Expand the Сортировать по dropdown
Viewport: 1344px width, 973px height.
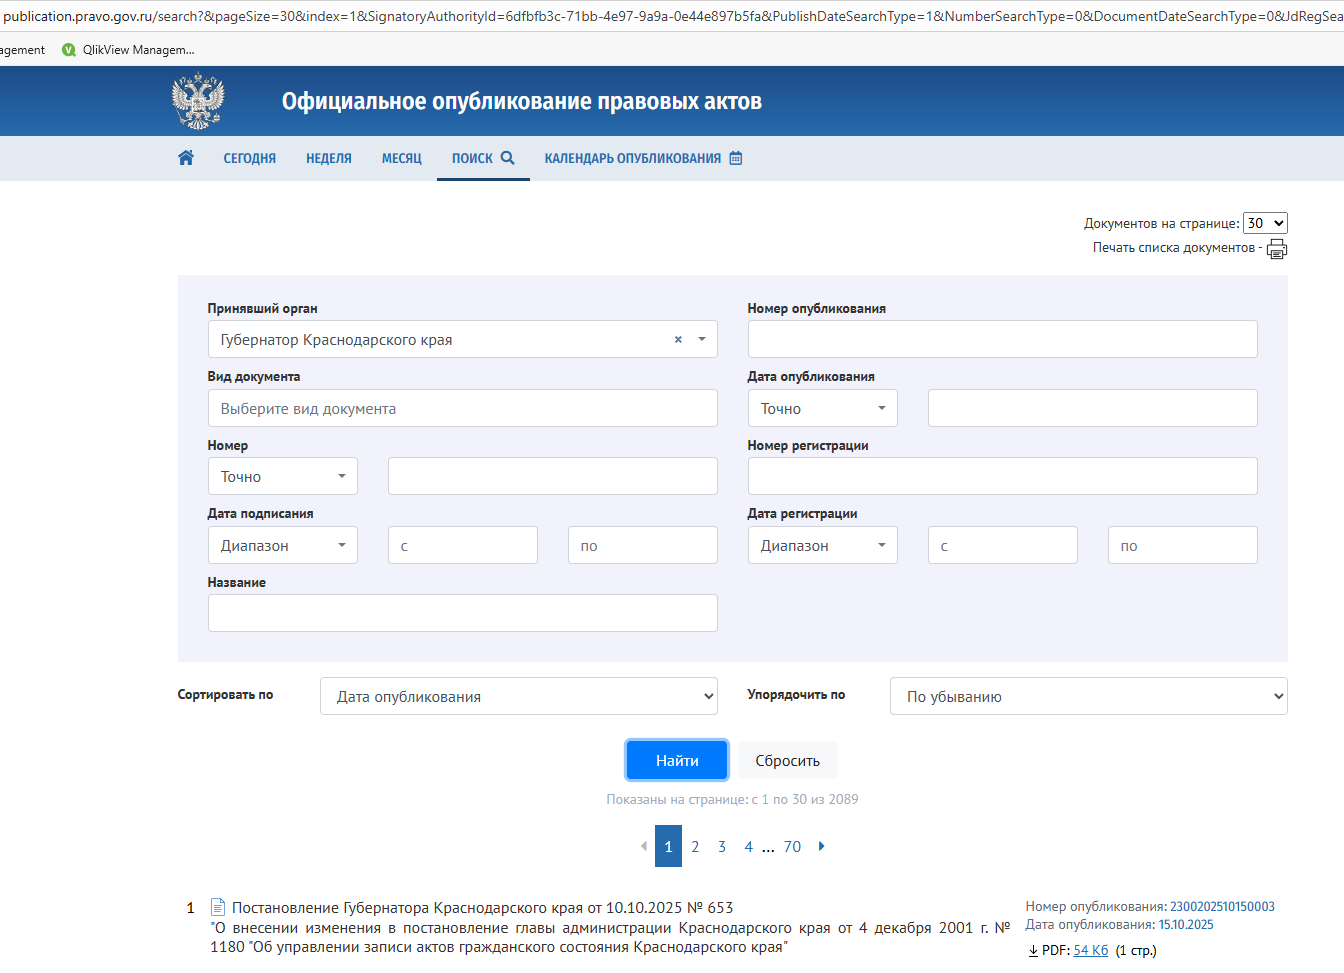point(518,696)
